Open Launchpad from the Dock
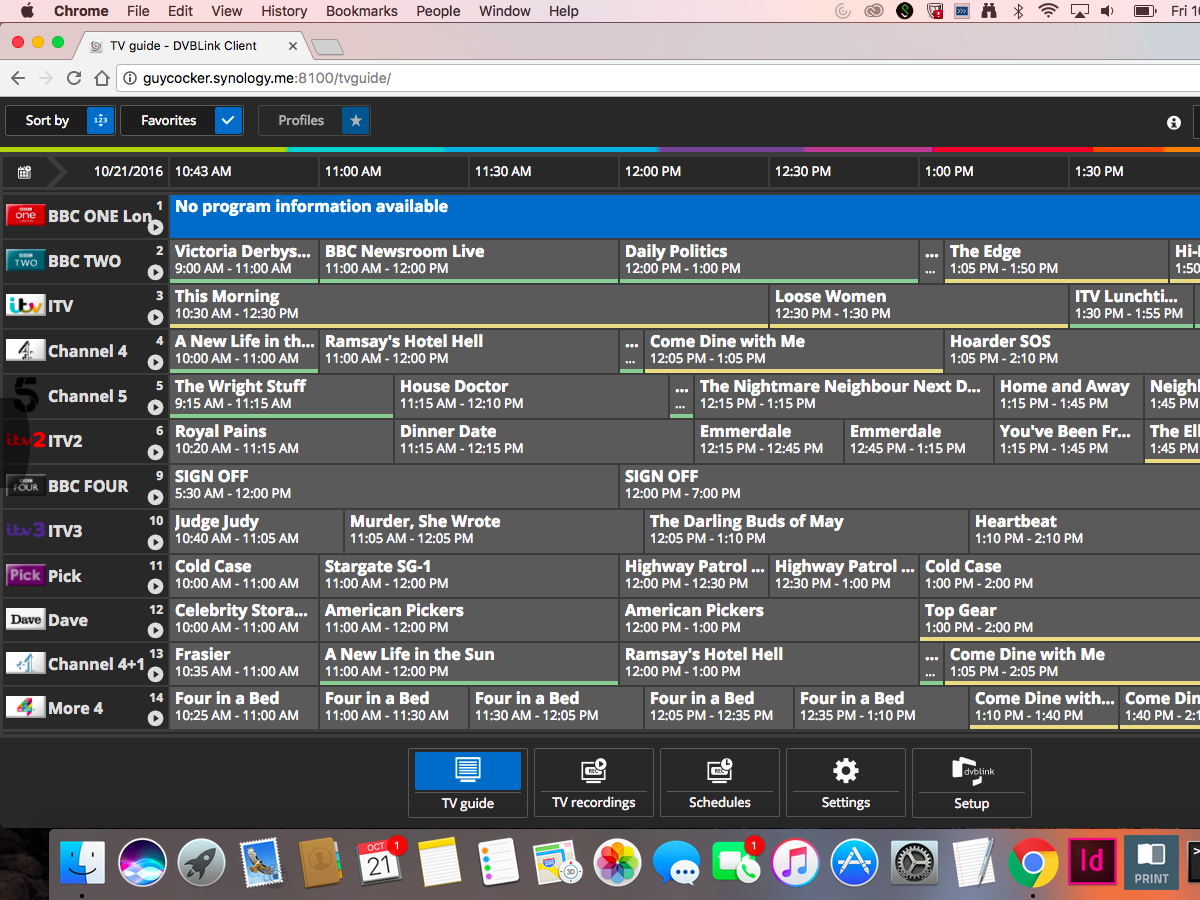This screenshot has width=1200, height=900. pyautogui.click(x=201, y=861)
